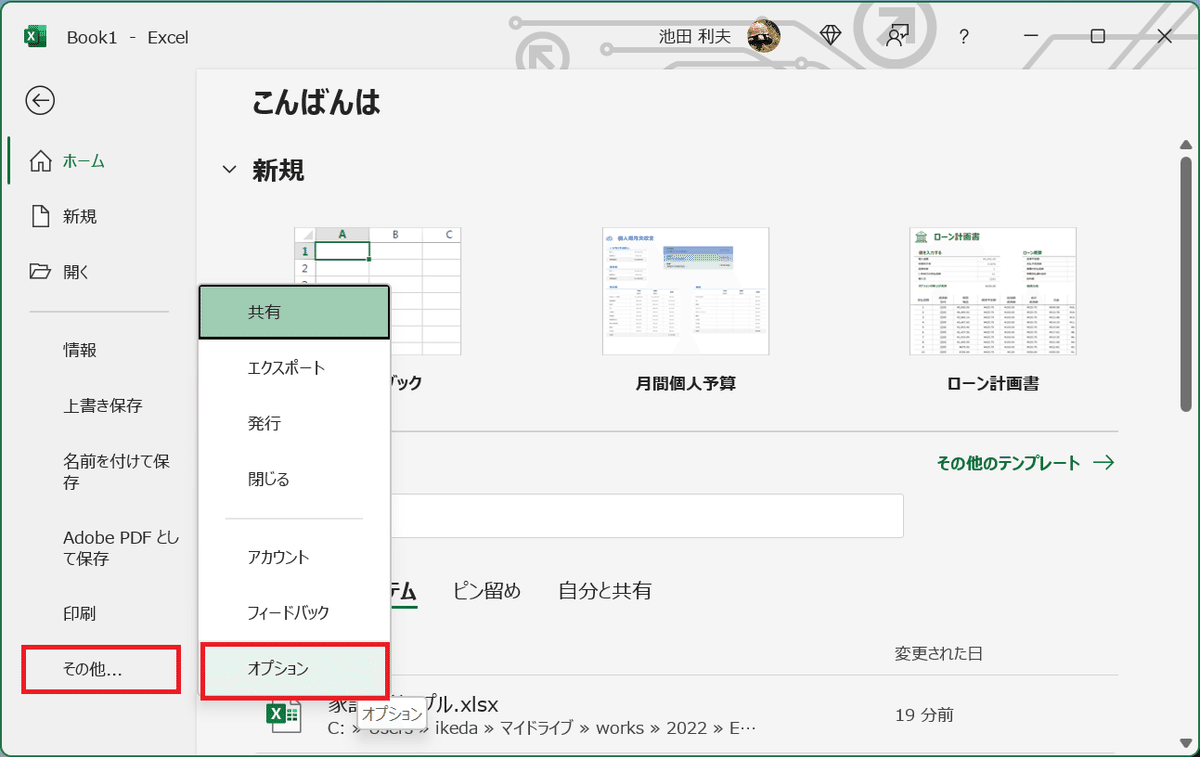Choose 上書き保存 in sidebar
Image resolution: width=1200 pixels, height=757 pixels.
(x=103, y=406)
